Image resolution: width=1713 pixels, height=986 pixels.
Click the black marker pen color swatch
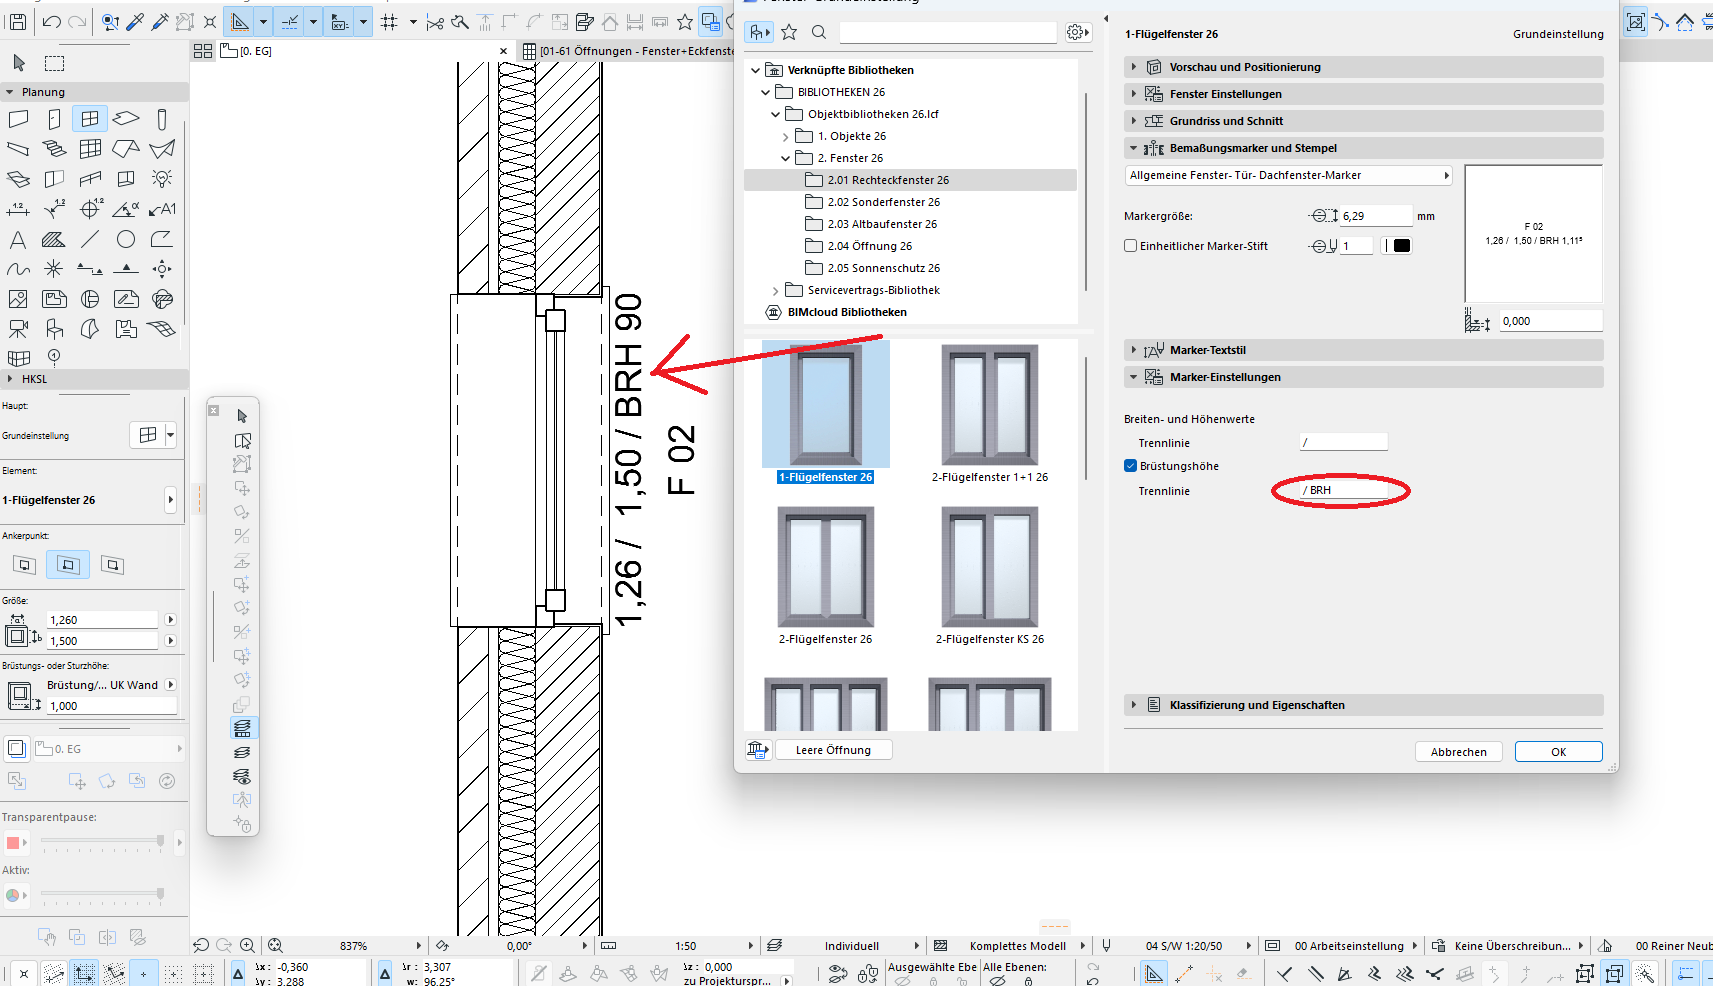point(1402,245)
